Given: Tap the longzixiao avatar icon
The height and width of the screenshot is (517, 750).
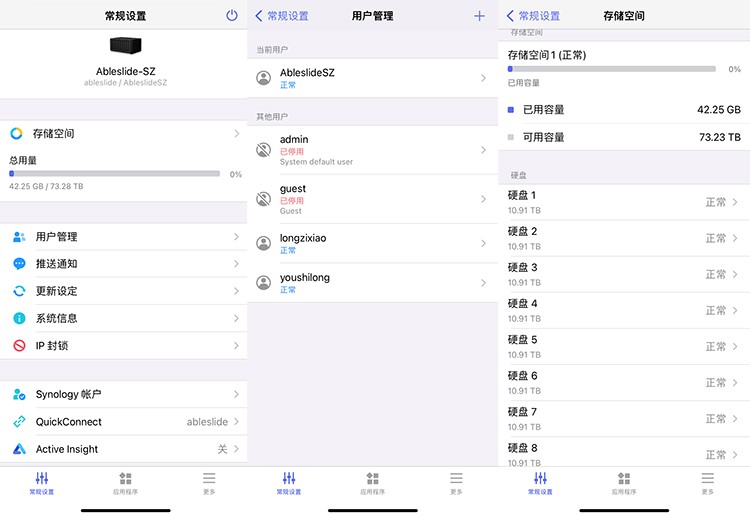Looking at the screenshot, I should point(264,243).
